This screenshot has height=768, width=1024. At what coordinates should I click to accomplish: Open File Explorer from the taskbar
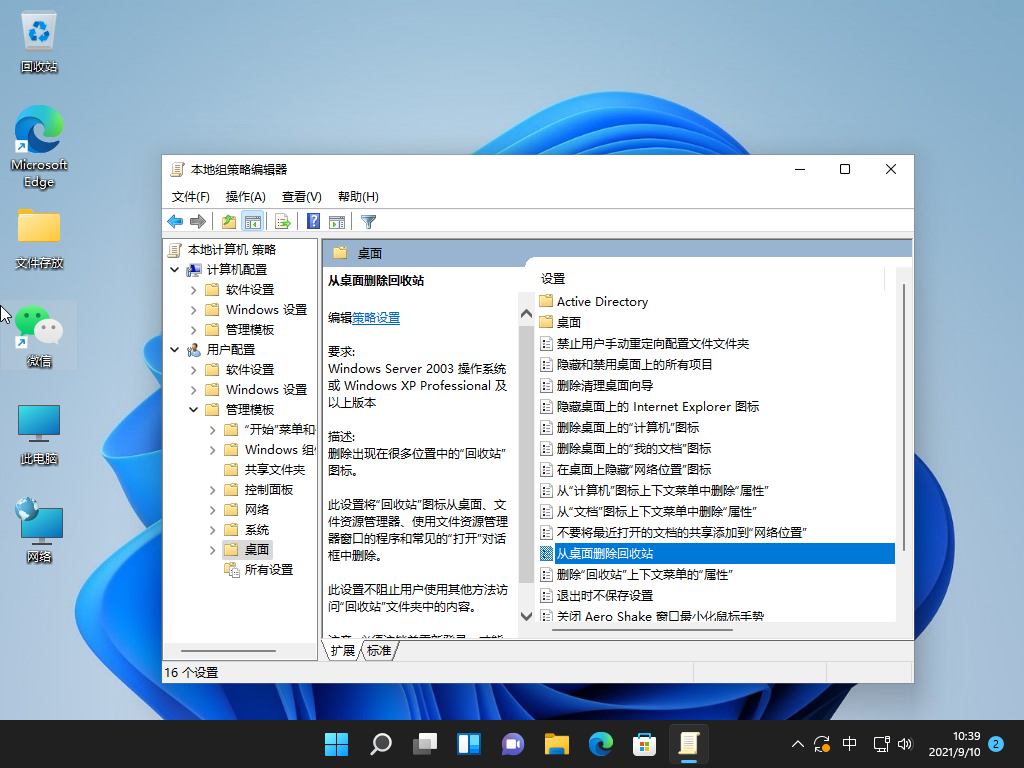pos(556,744)
